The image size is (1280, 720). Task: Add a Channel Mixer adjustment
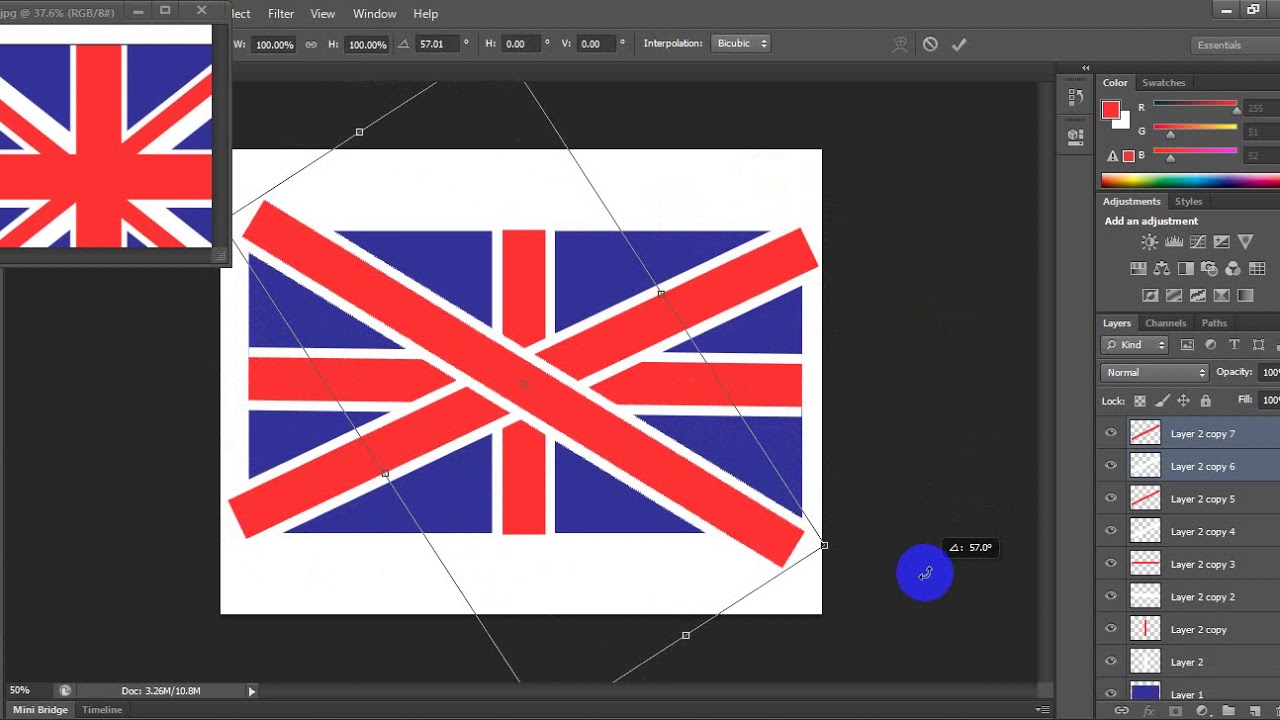[1233, 269]
